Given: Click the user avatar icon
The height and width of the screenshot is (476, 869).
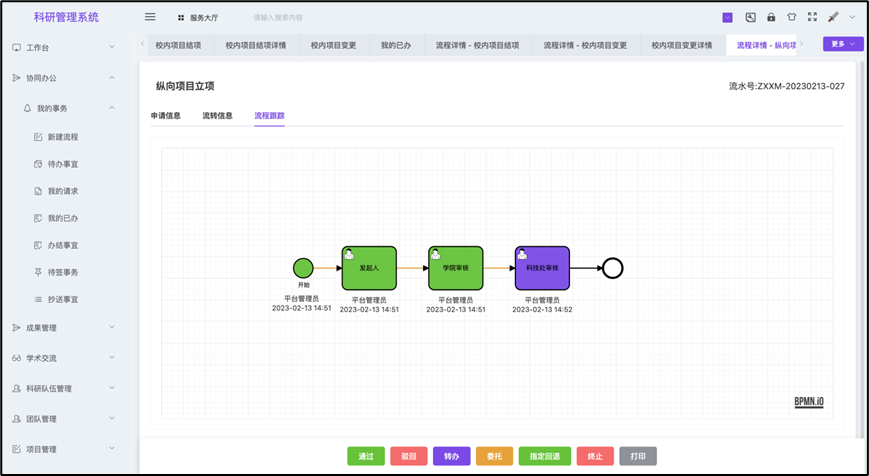Looking at the screenshot, I should [x=833, y=17].
